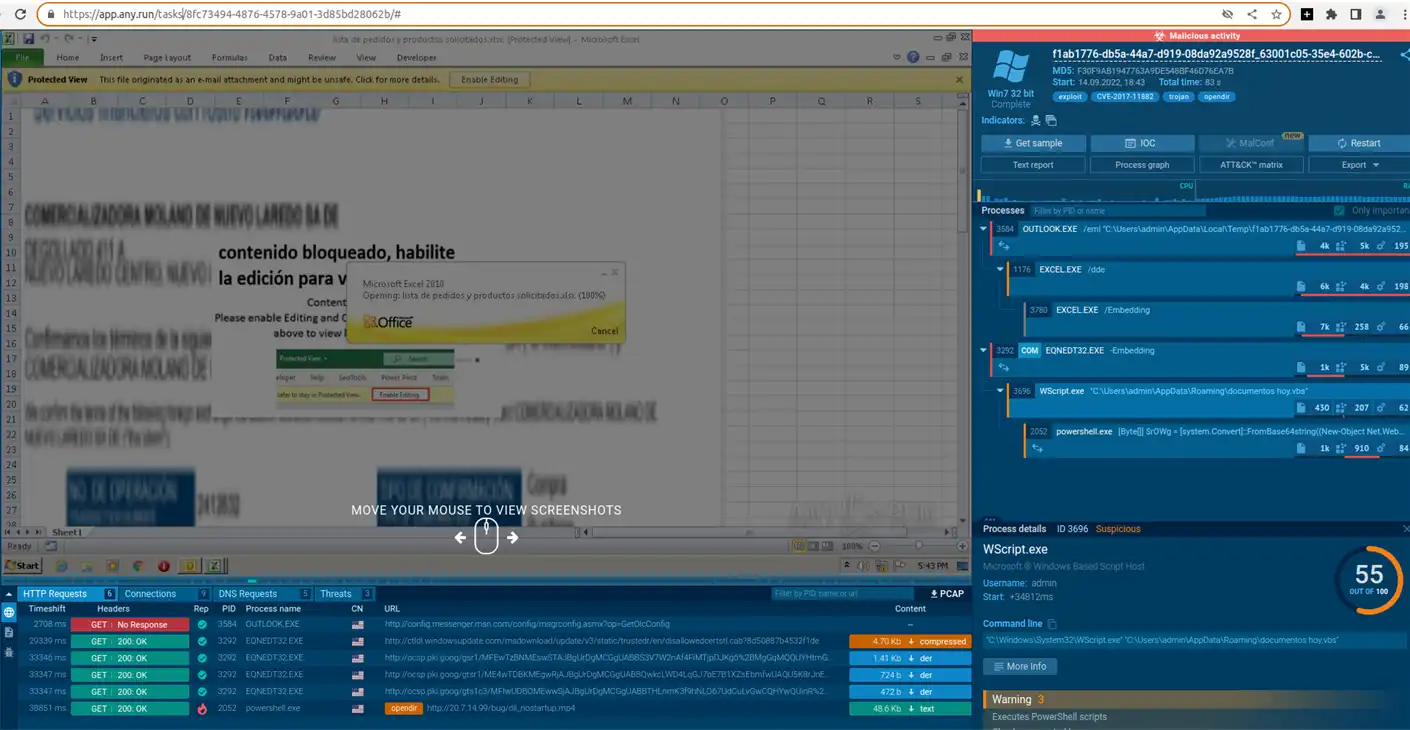This screenshot has width=1410, height=730.
Task: Reload the page with the browser refresh button
Action: tap(20, 15)
